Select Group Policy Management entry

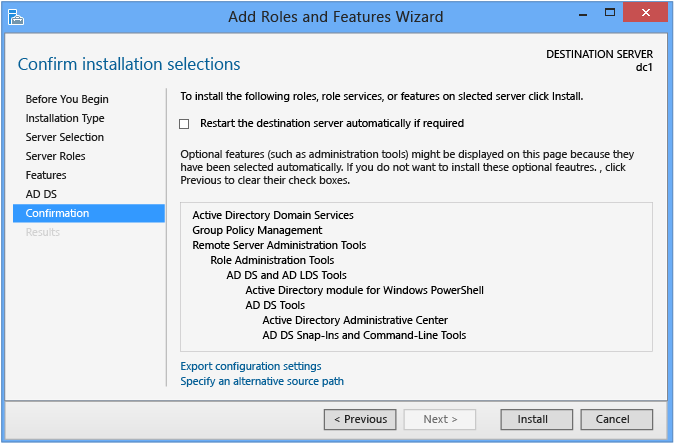click(x=257, y=230)
